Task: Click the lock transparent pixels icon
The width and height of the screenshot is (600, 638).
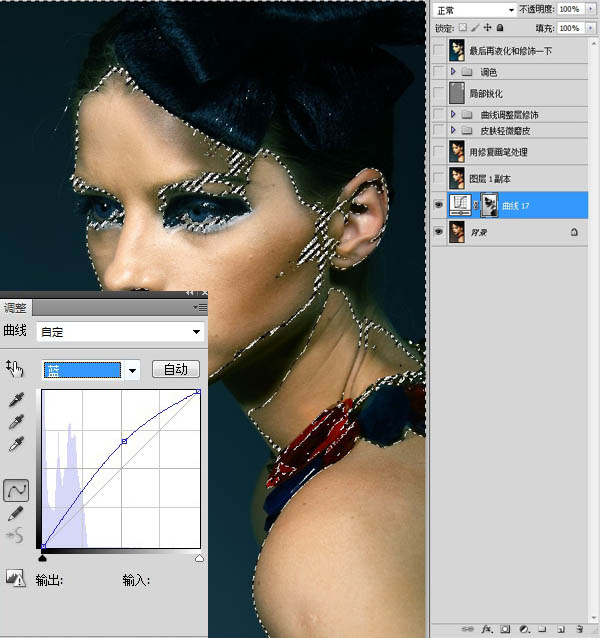Action: 463,28
